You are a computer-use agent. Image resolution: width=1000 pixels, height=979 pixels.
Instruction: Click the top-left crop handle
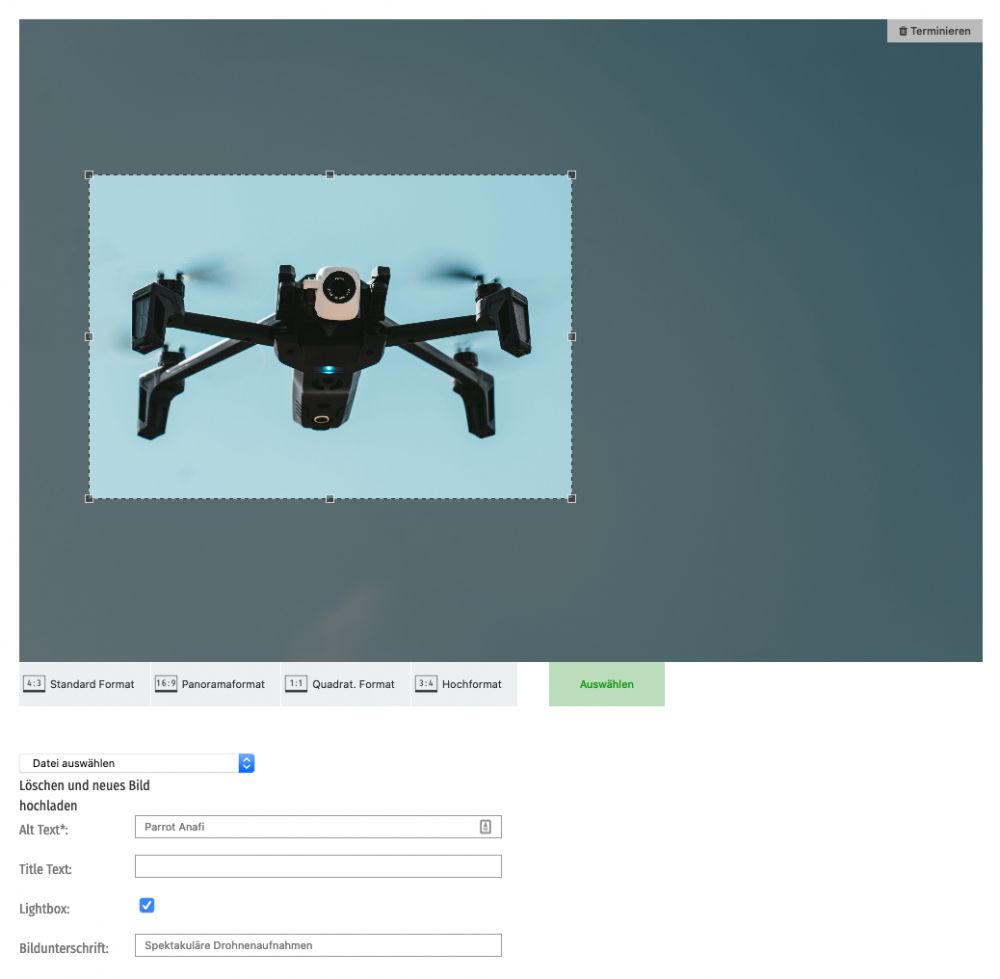coord(89,174)
